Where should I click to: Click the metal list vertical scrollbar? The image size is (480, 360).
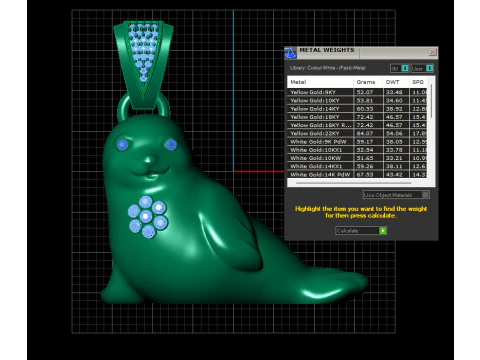click(x=431, y=101)
